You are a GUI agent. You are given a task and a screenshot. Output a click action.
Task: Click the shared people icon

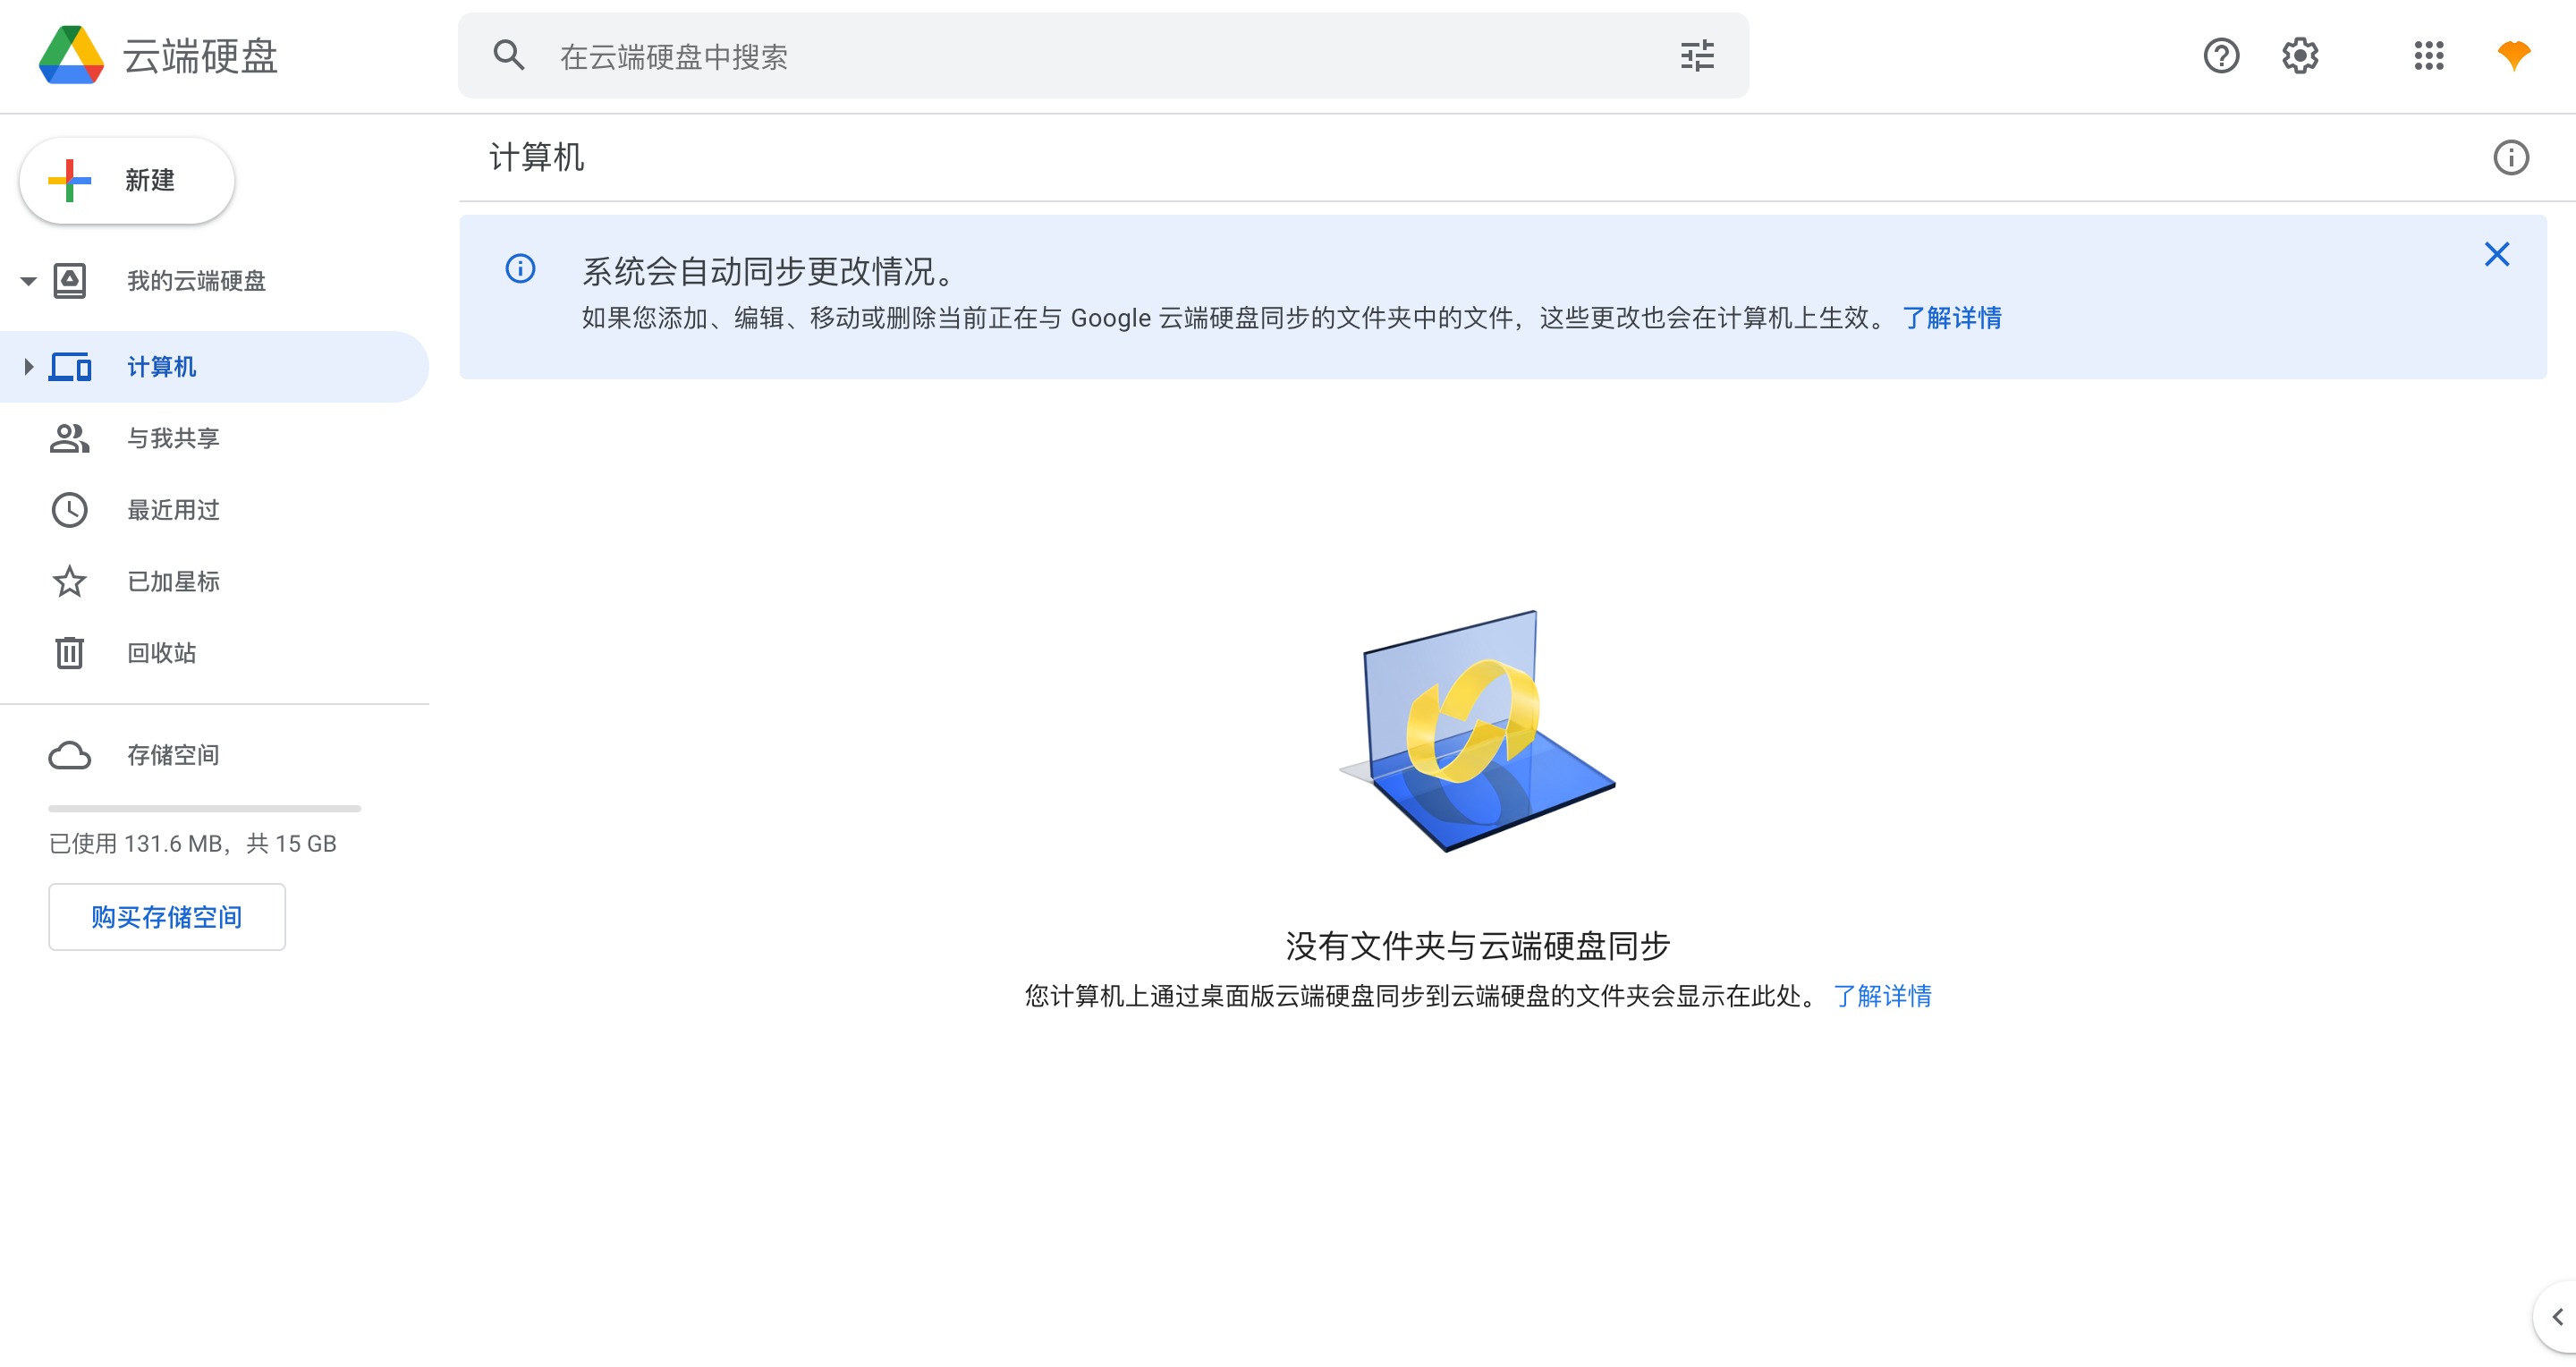pyautogui.click(x=69, y=438)
